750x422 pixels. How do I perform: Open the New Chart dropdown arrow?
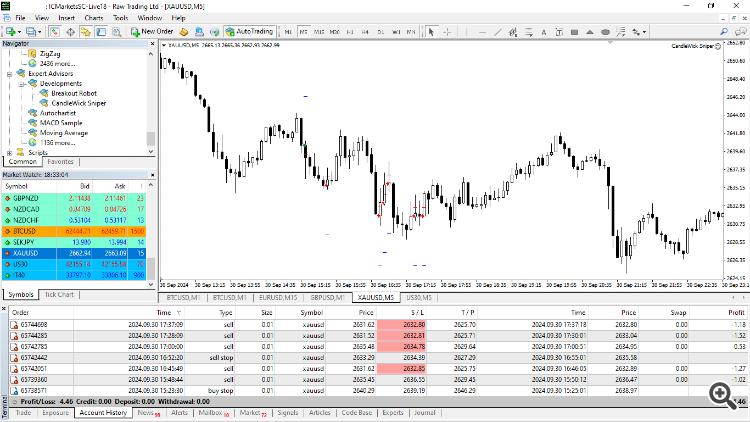(19, 32)
